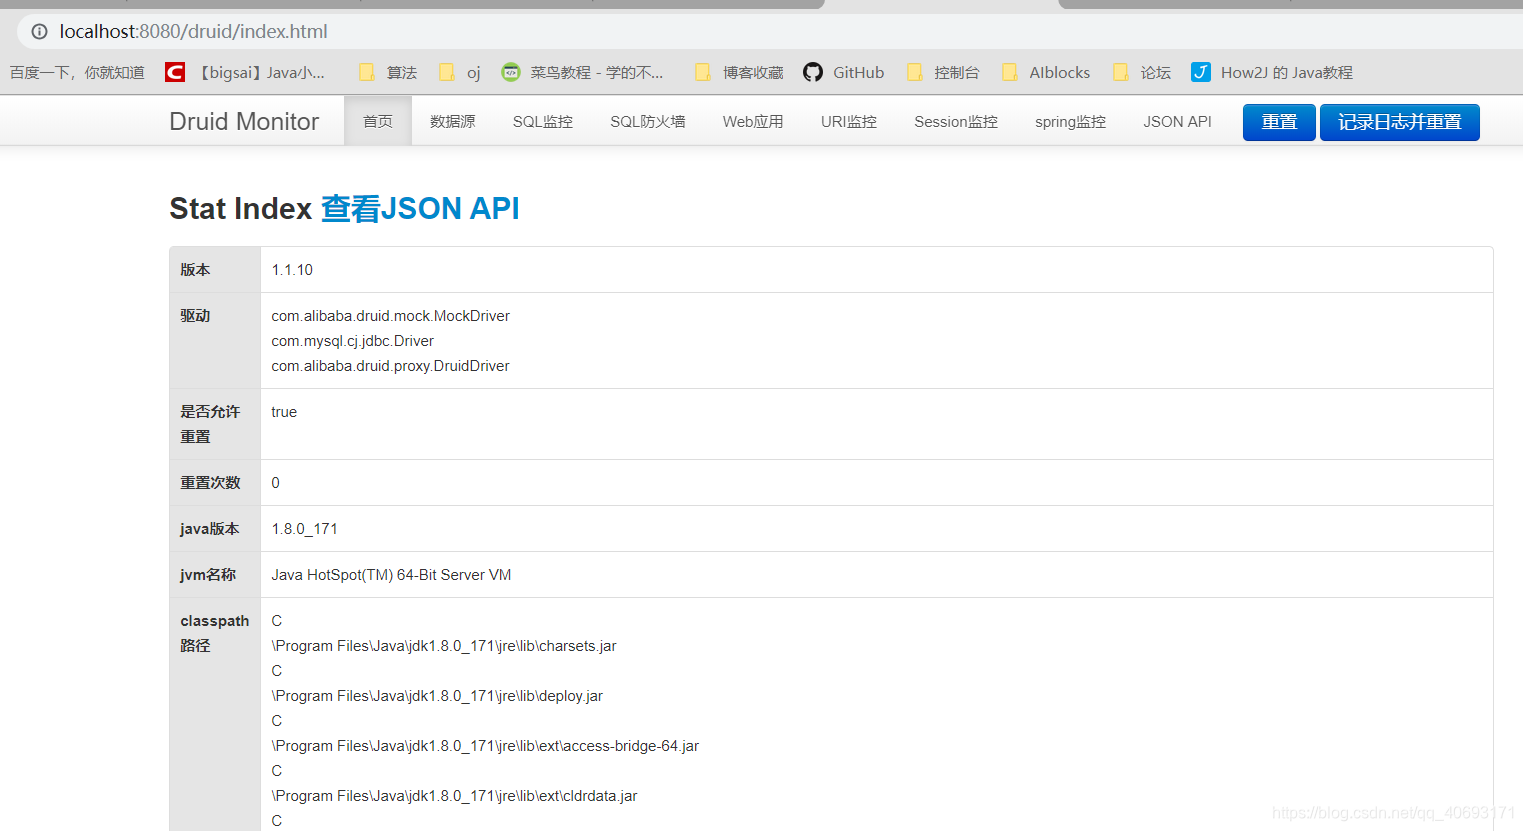Open the Web应用 tab
This screenshot has height=831, width=1523.
point(753,121)
